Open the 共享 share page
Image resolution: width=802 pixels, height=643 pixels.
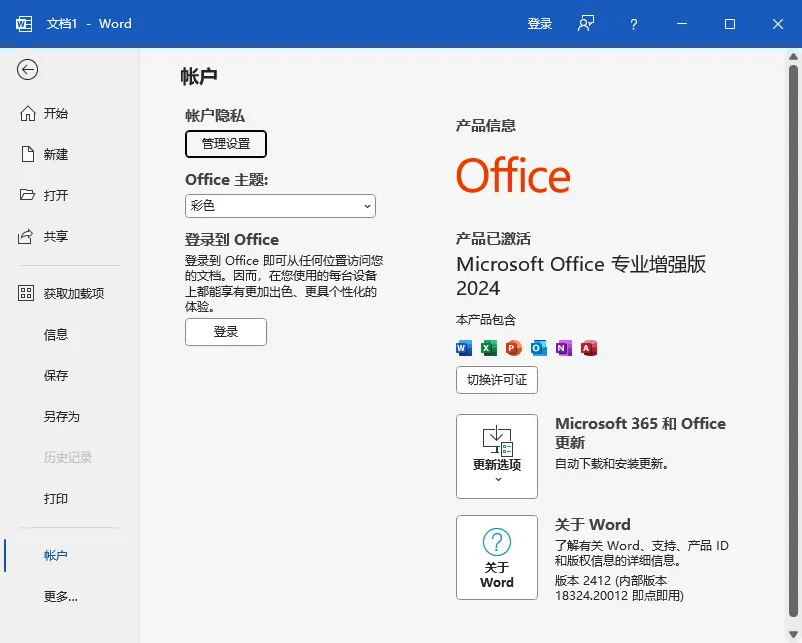pos(70,236)
